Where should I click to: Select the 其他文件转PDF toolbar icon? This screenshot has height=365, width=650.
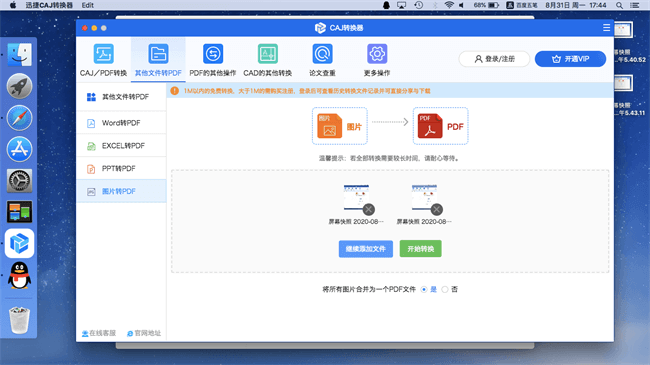(158, 54)
